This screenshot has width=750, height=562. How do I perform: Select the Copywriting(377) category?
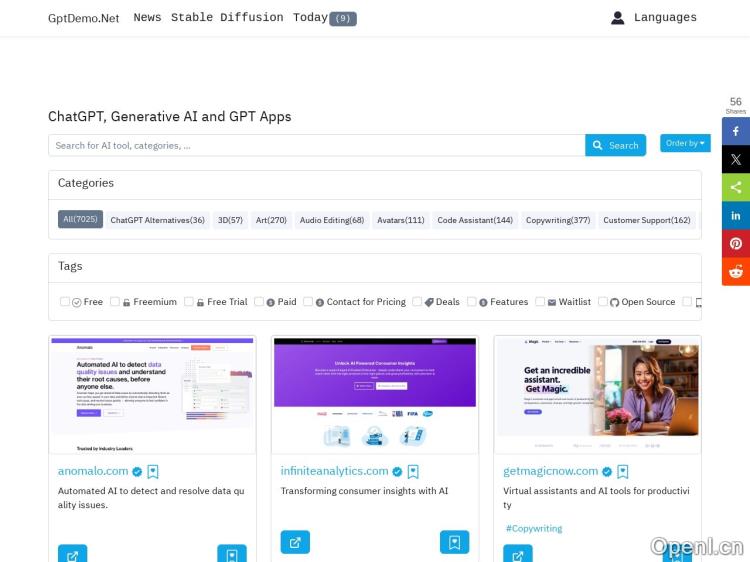(x=558, y=220)
